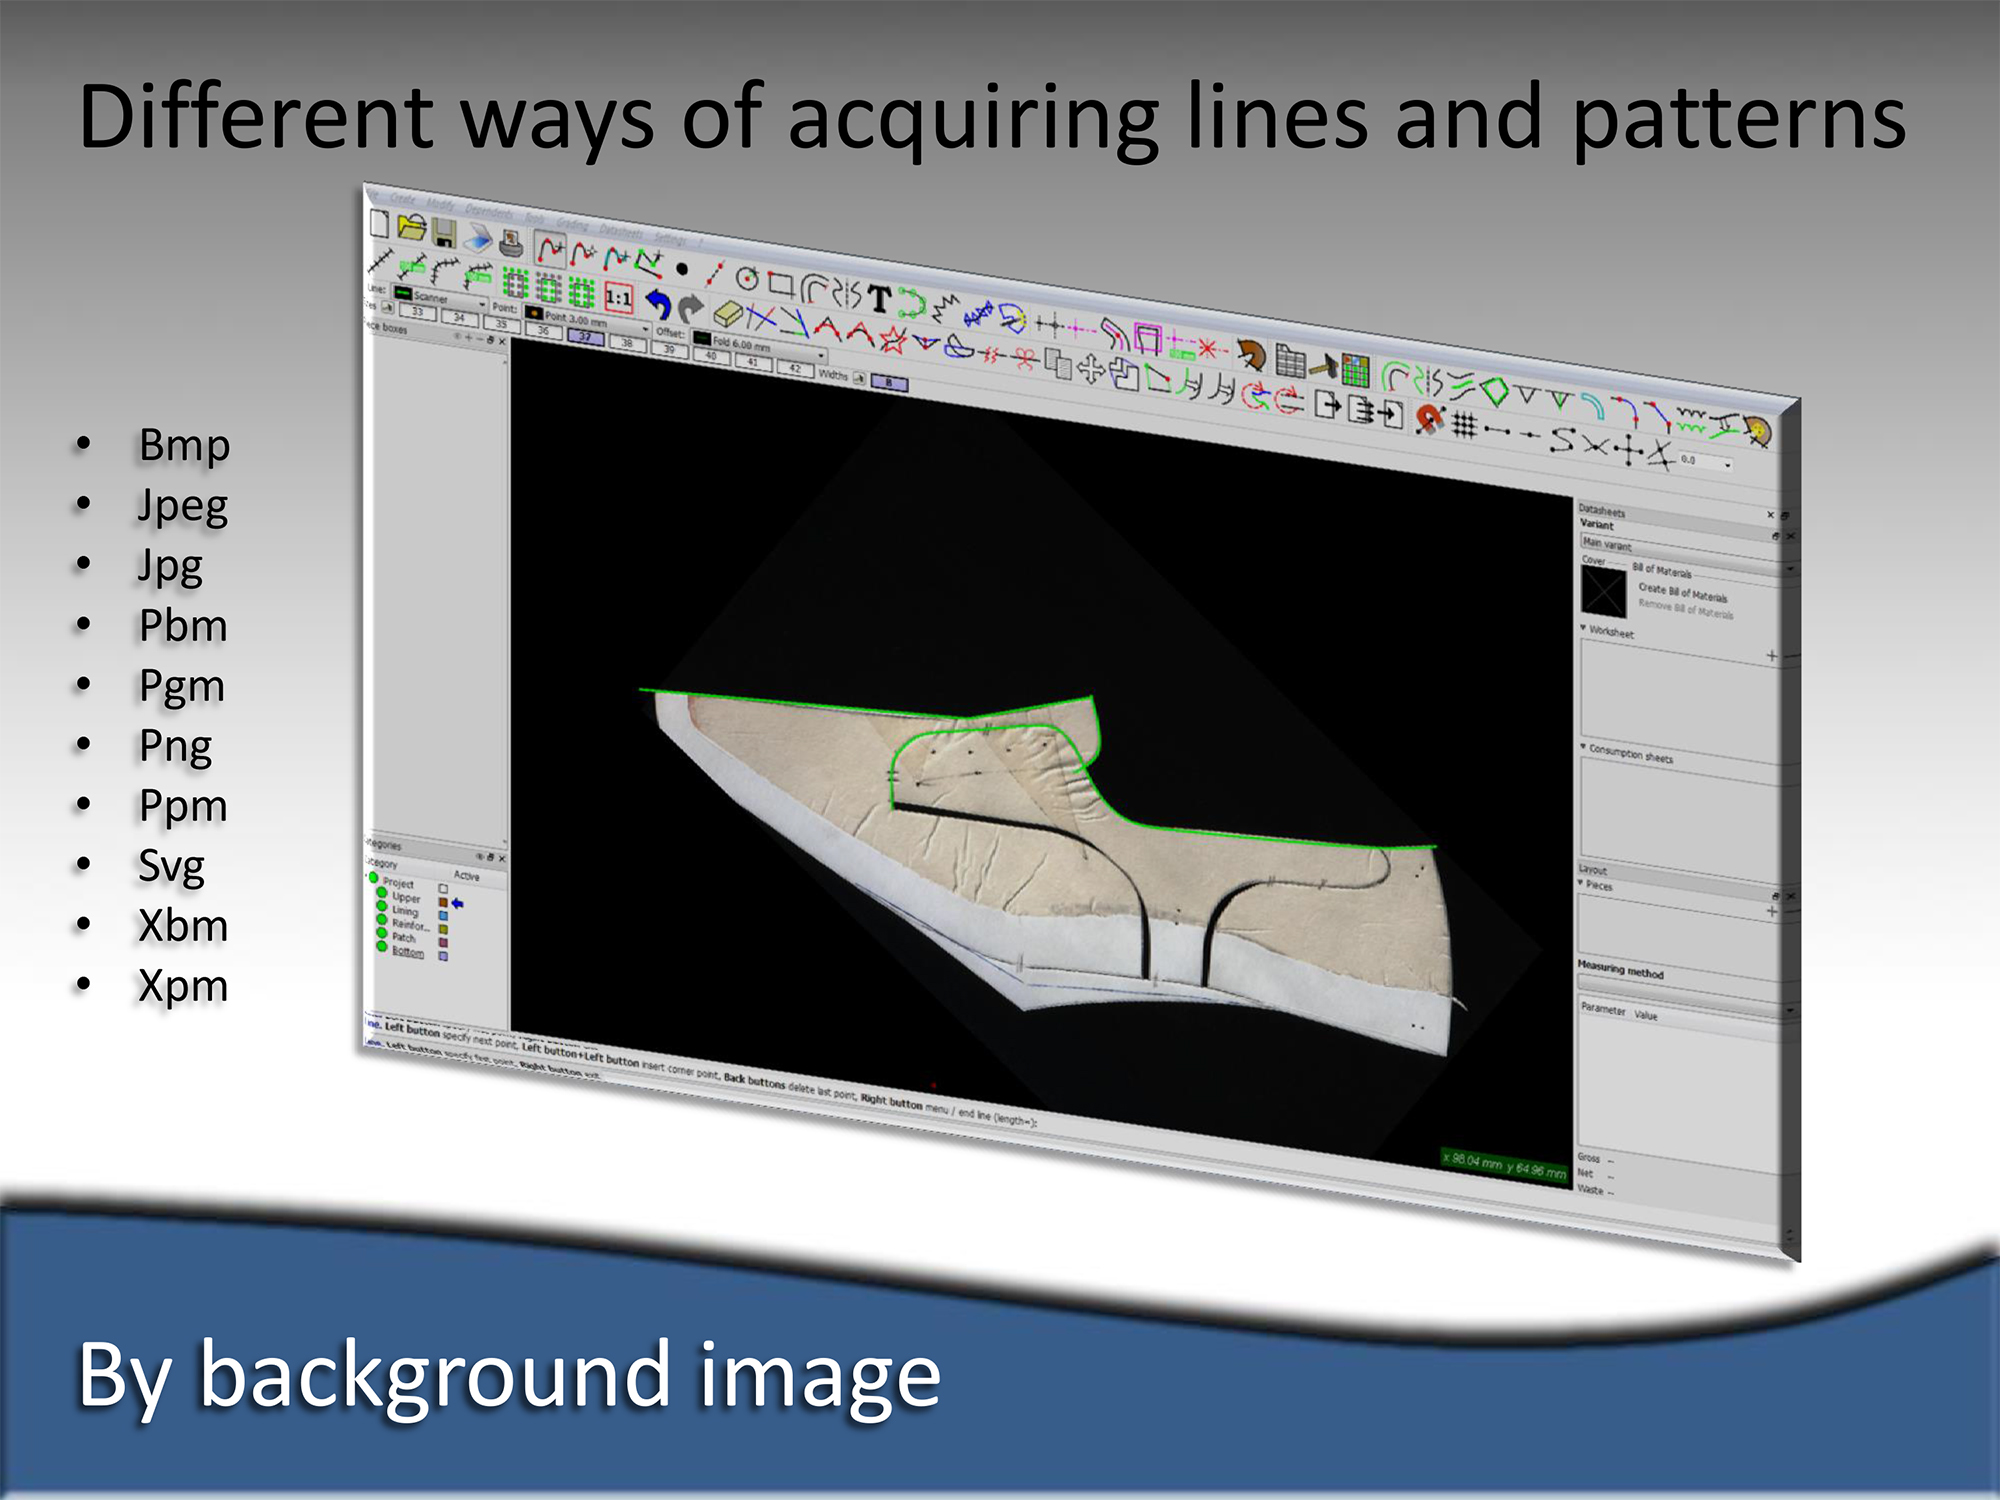Click the flatbed scanner icon
Screen dimensions: 2000x1500
[479, 238]
